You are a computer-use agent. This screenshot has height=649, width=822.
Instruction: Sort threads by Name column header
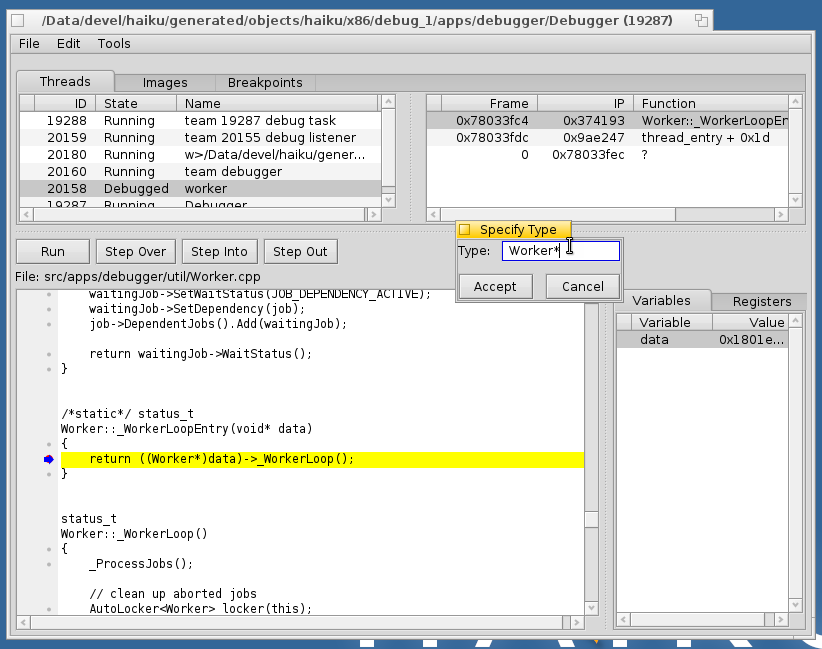[x=277, y=103]
